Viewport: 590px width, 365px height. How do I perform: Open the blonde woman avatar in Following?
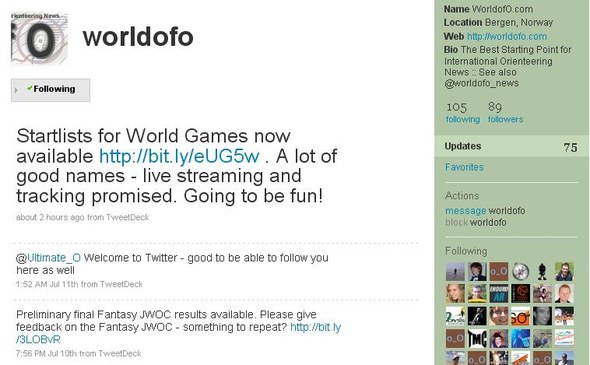(455, 294)
